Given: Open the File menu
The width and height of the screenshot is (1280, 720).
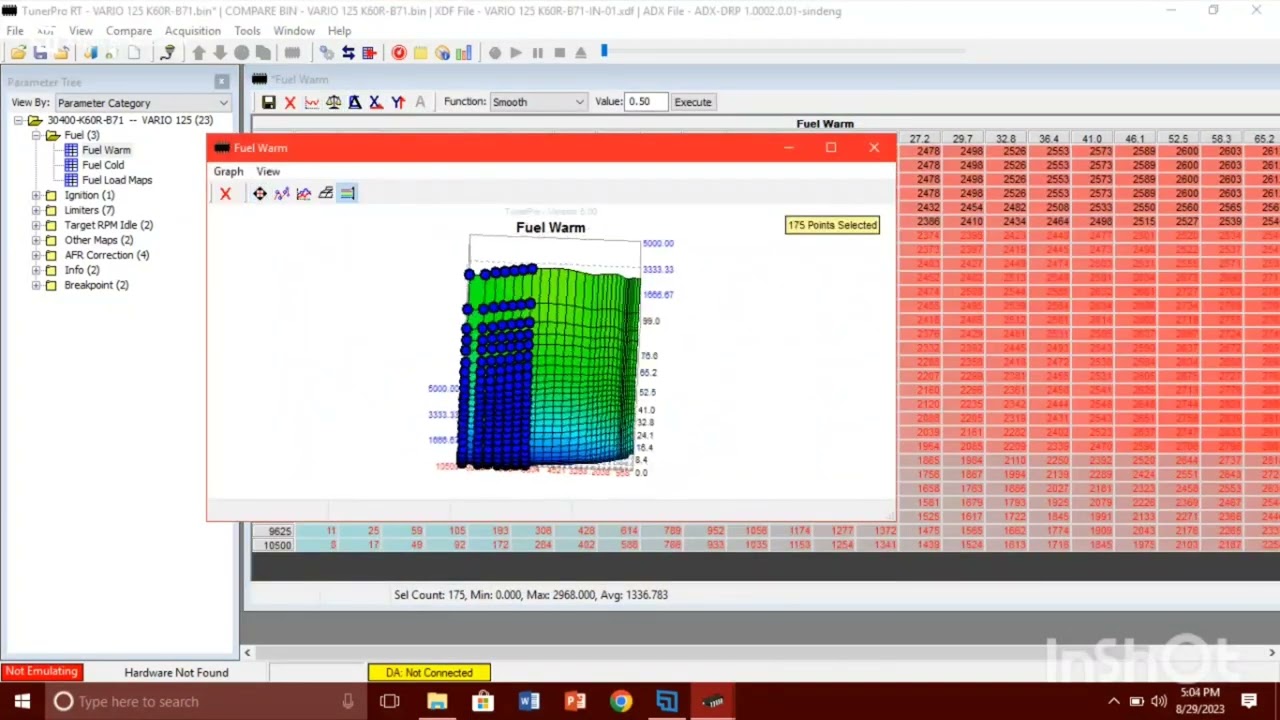Looking at the screenshot, I should point(15,31).
